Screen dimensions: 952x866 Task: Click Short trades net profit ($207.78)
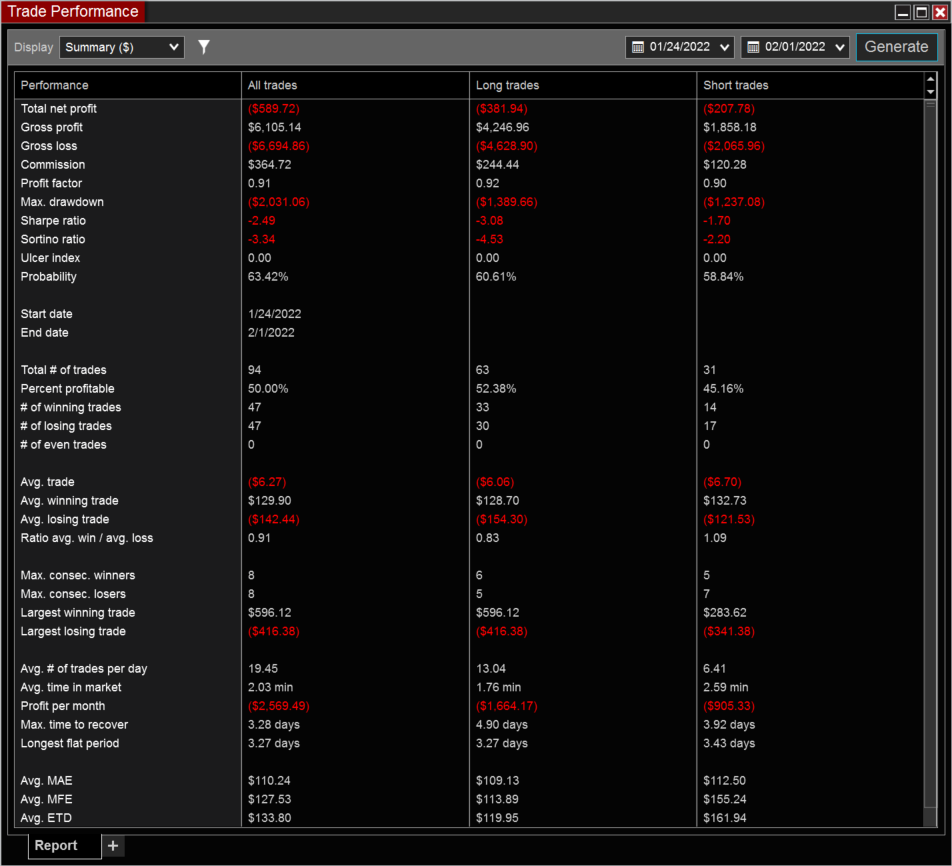(729, 109)
